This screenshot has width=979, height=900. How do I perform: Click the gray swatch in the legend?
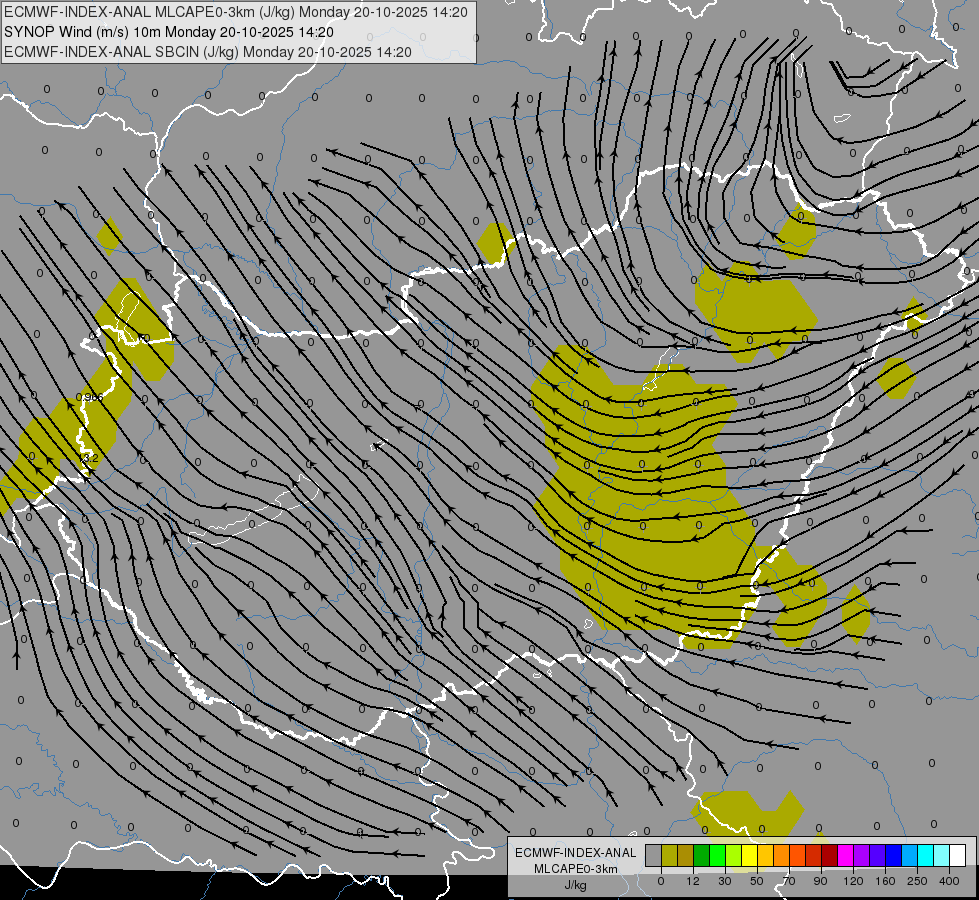pyautogui.click(x=654, y=855)
